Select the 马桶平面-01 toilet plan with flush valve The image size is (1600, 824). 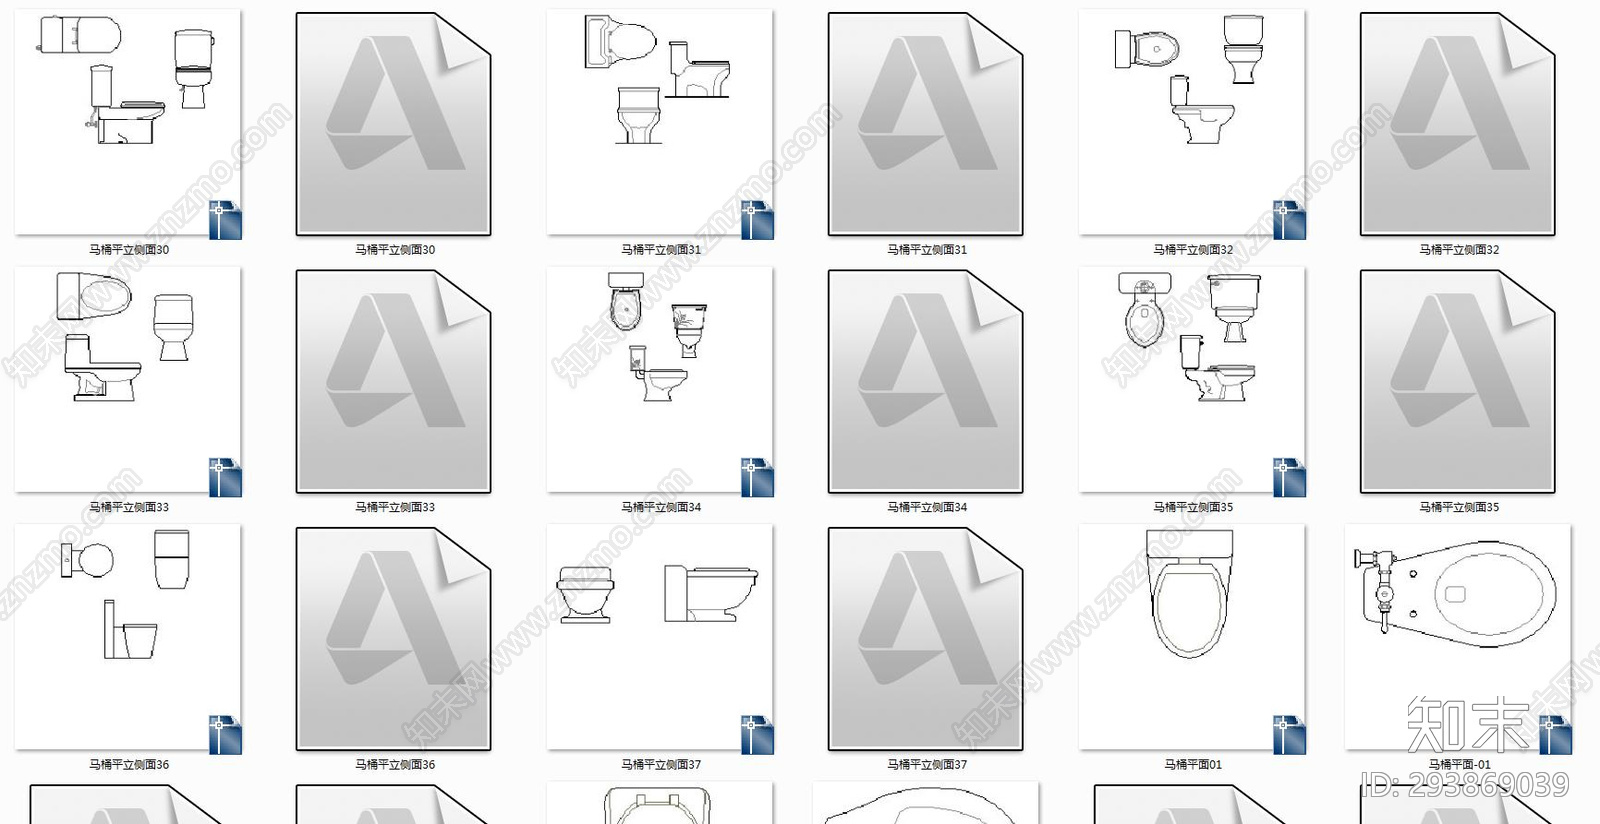[1457, 636]
